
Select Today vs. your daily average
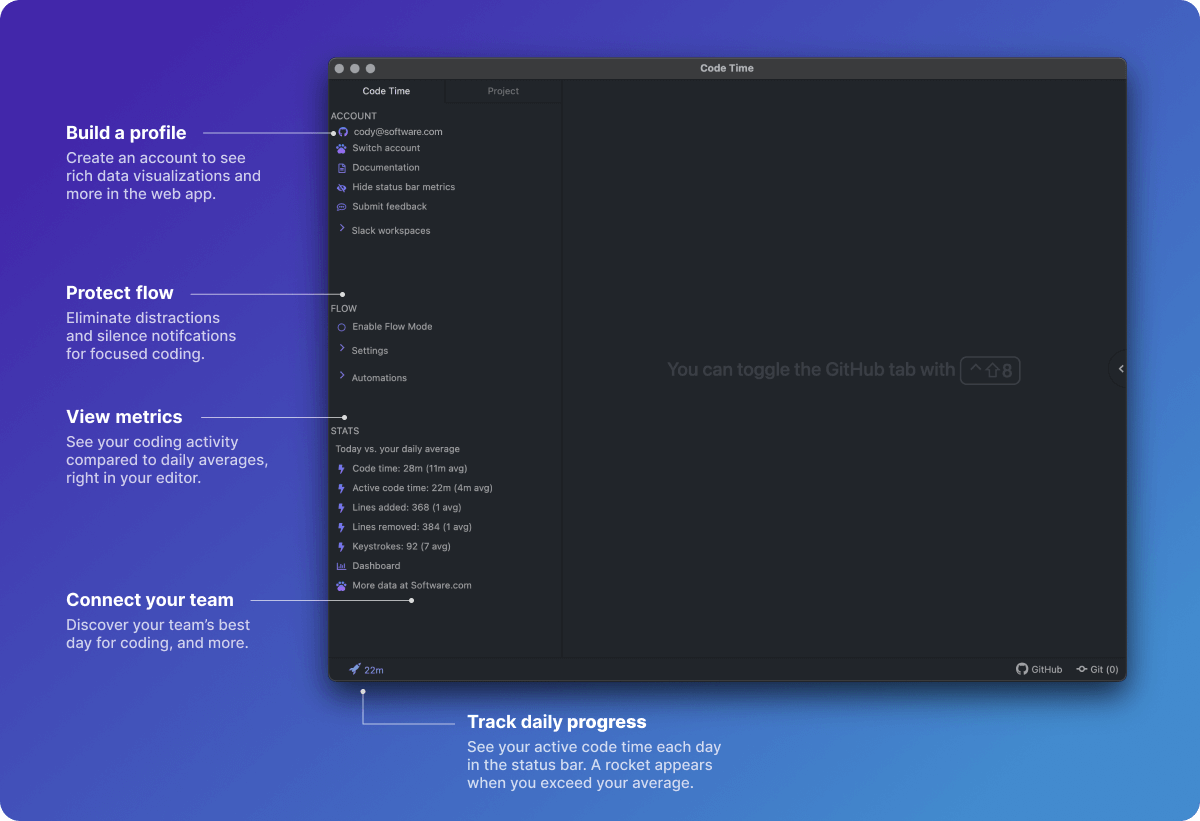coord(397,449)
